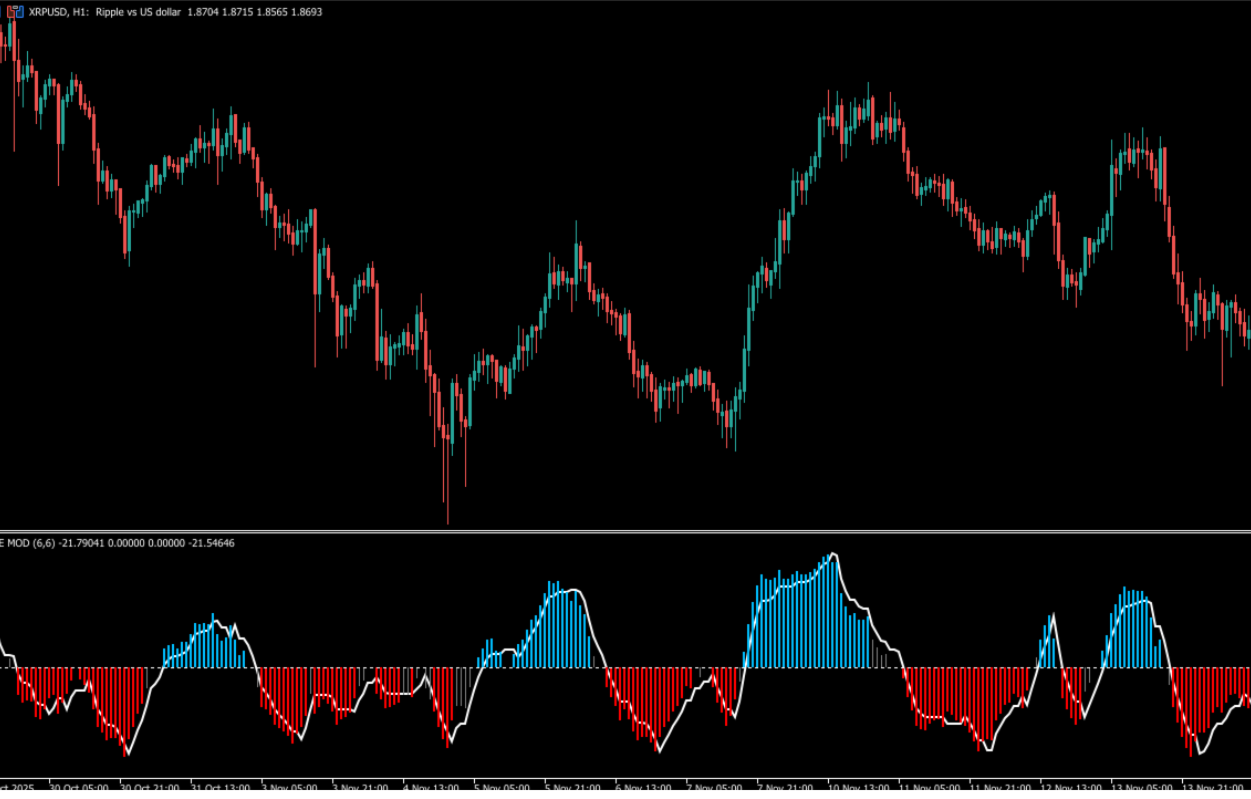Click the XRPUSD, H1 chart title text
The width and height of the screenshot is (1251, 799).
pyautogui.click(x=57, y=11)
